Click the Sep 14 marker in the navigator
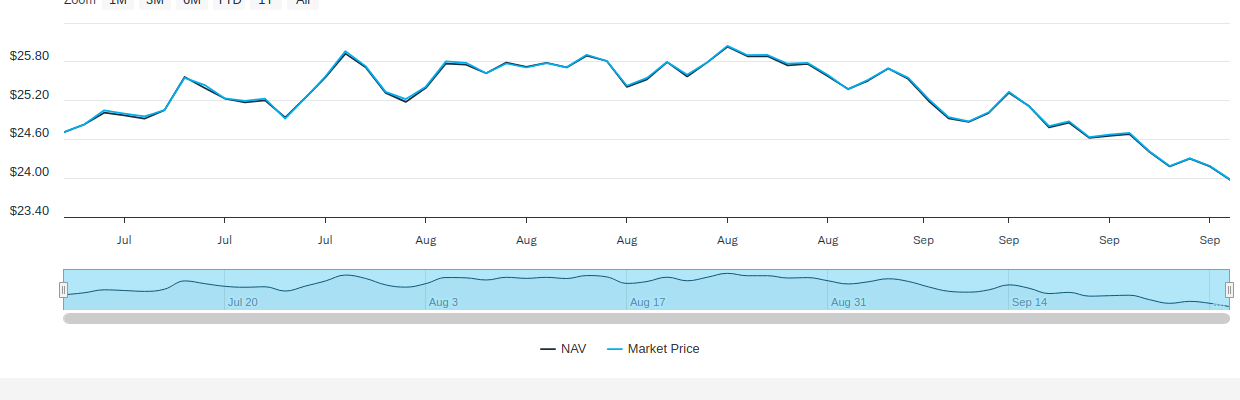This screenshot has width=1240, height=400. point(1030,301)
